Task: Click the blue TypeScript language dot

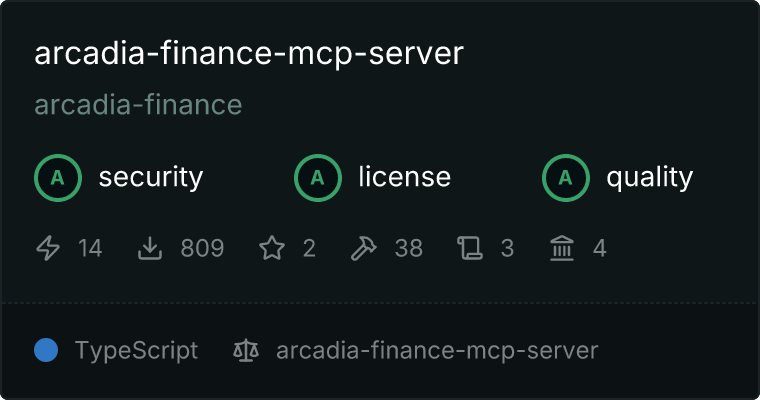Action: (x=46, y=351)
